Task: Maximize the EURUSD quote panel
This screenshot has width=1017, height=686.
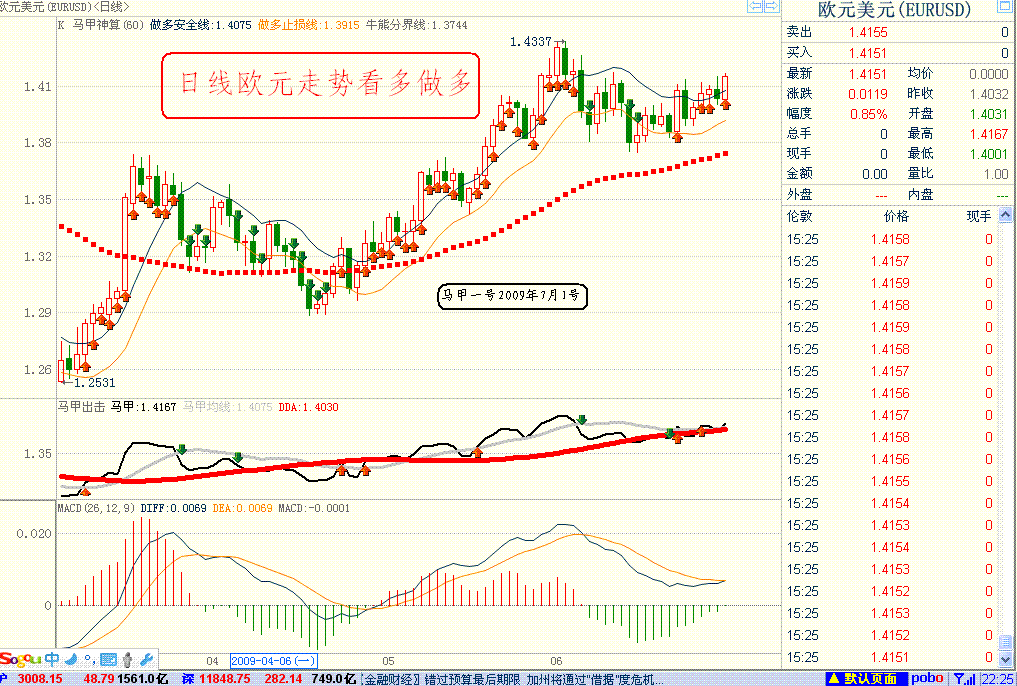Action: (1004, 7)
